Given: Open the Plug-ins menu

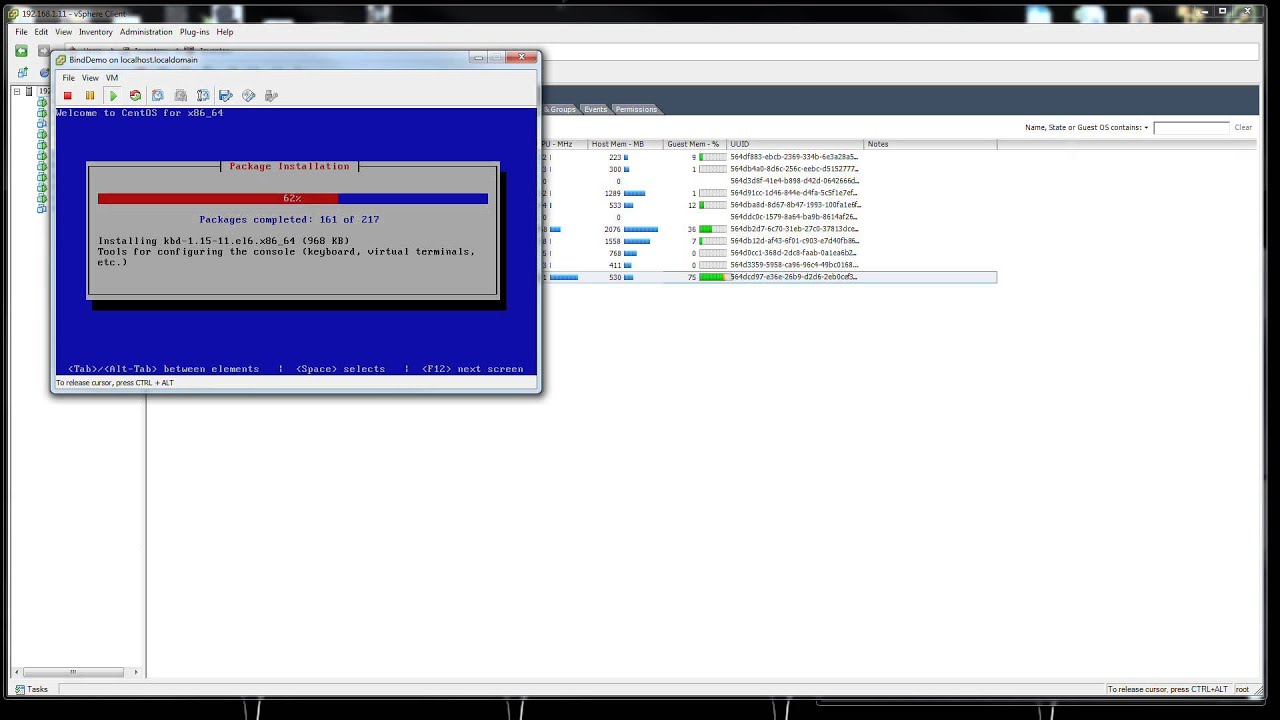Looking at the screenshot, I should coord(194,32).
